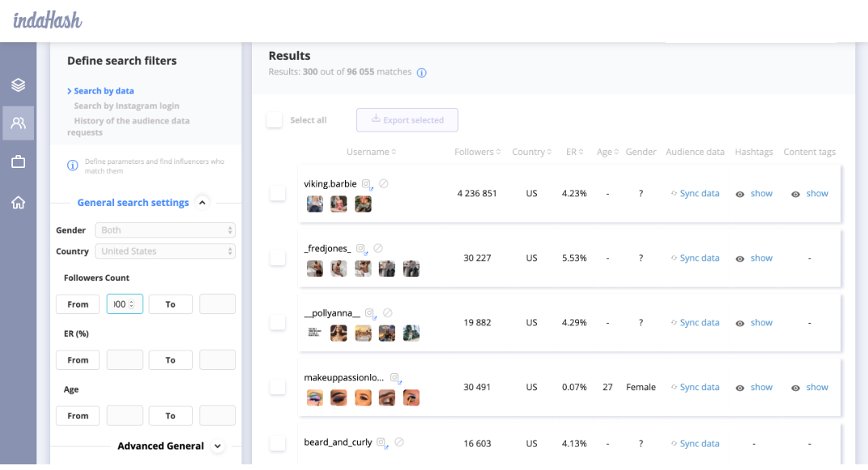Click eye icon for _fredjones_ hashtags
The image size is (868, 470).
pos(740,259)
